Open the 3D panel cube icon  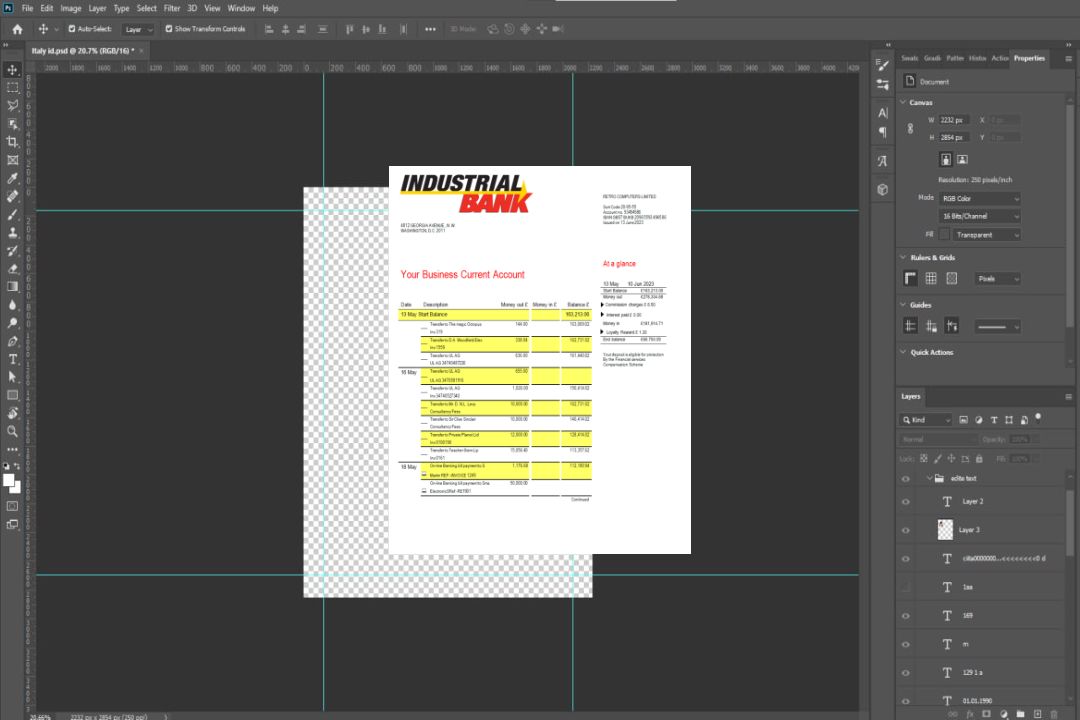point(883,189)
